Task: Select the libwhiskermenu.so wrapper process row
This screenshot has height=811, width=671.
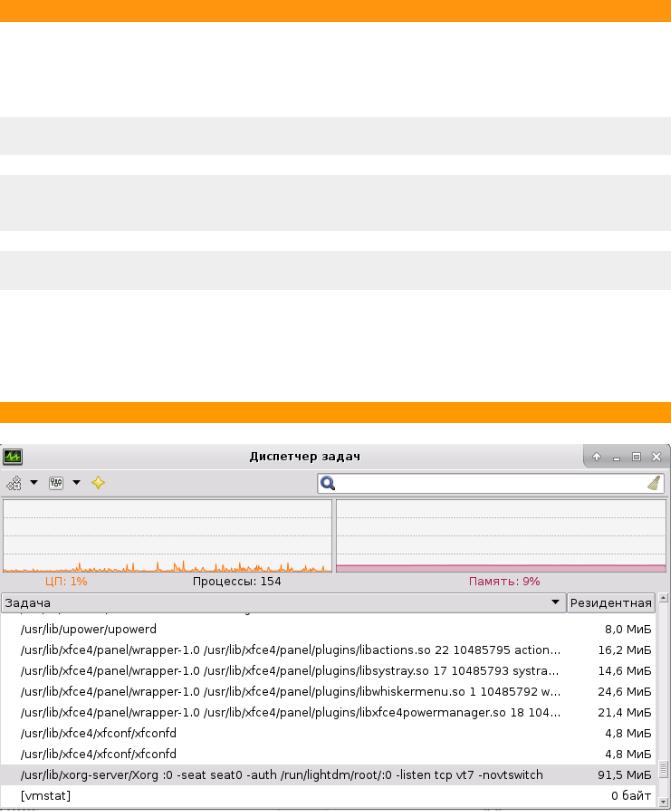Action: pos(328,692)
